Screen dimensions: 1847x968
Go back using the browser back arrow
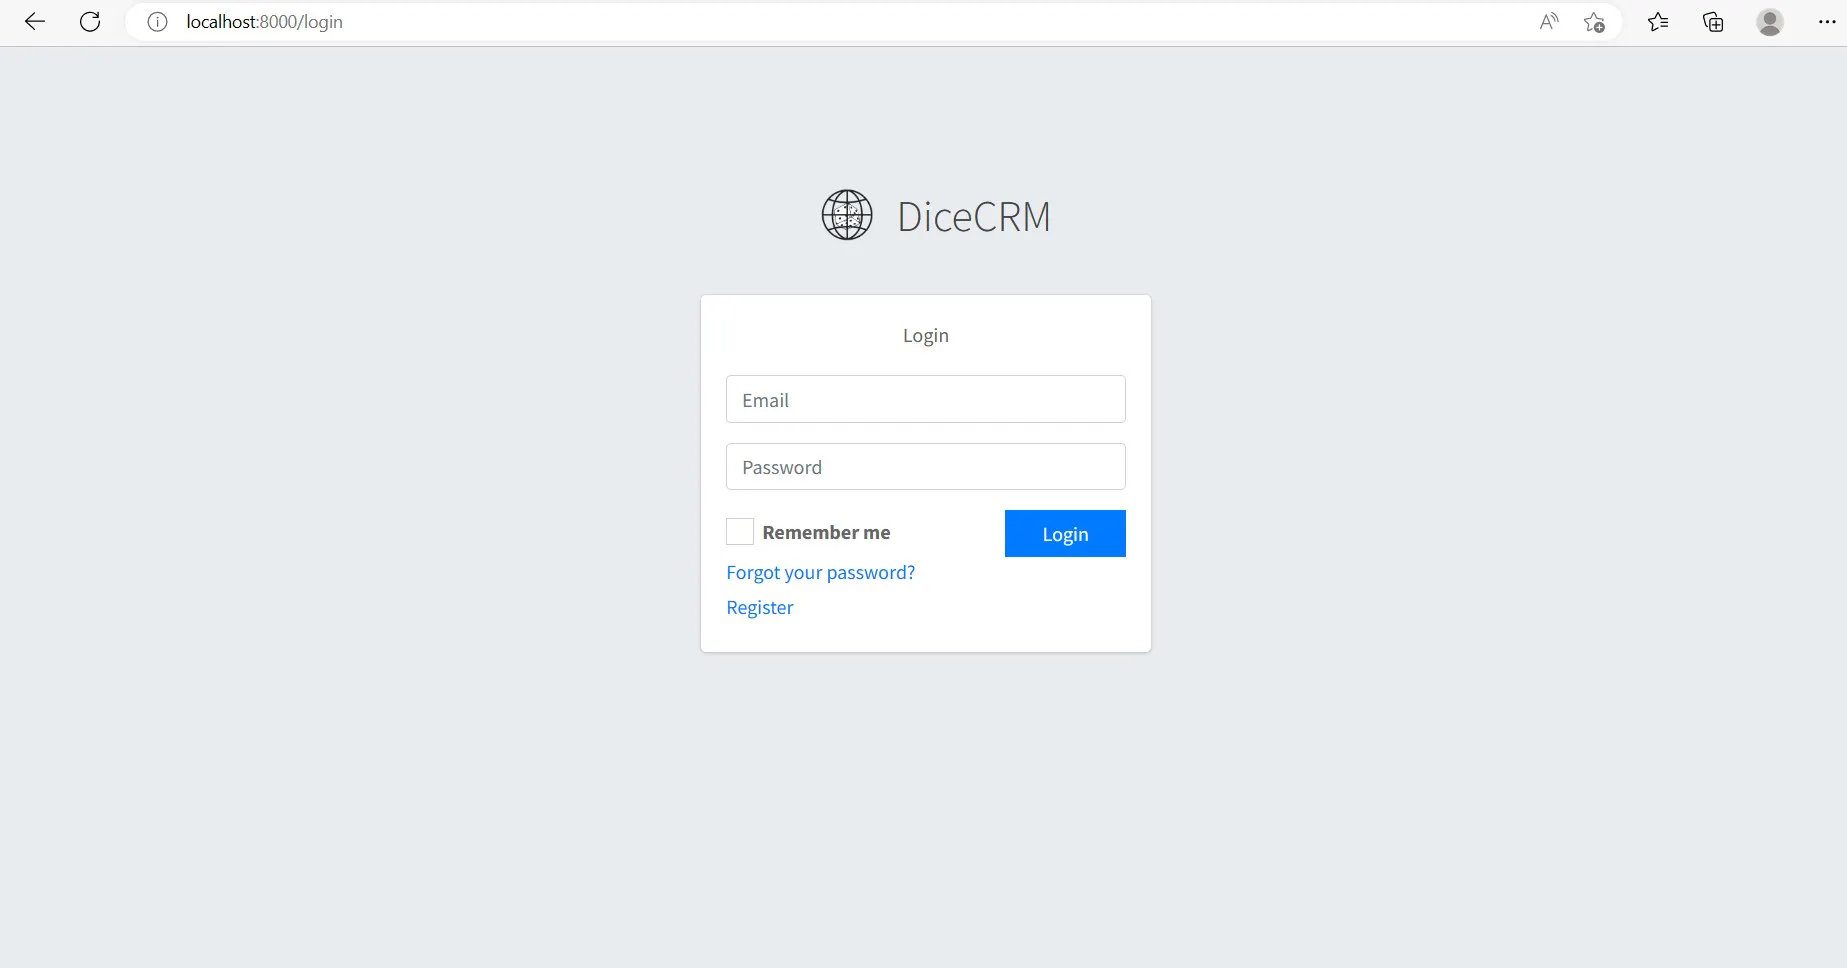coord(35,22)
